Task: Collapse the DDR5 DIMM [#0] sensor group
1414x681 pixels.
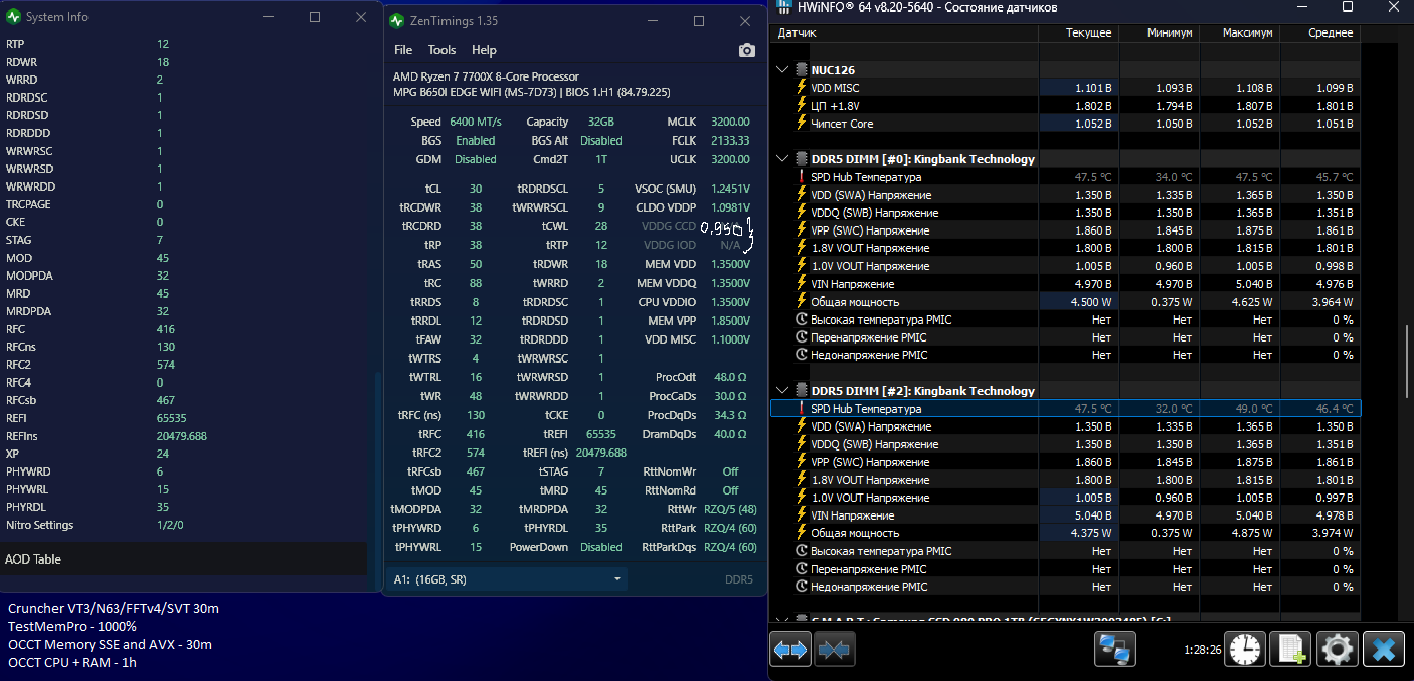Action: (782, 159)
